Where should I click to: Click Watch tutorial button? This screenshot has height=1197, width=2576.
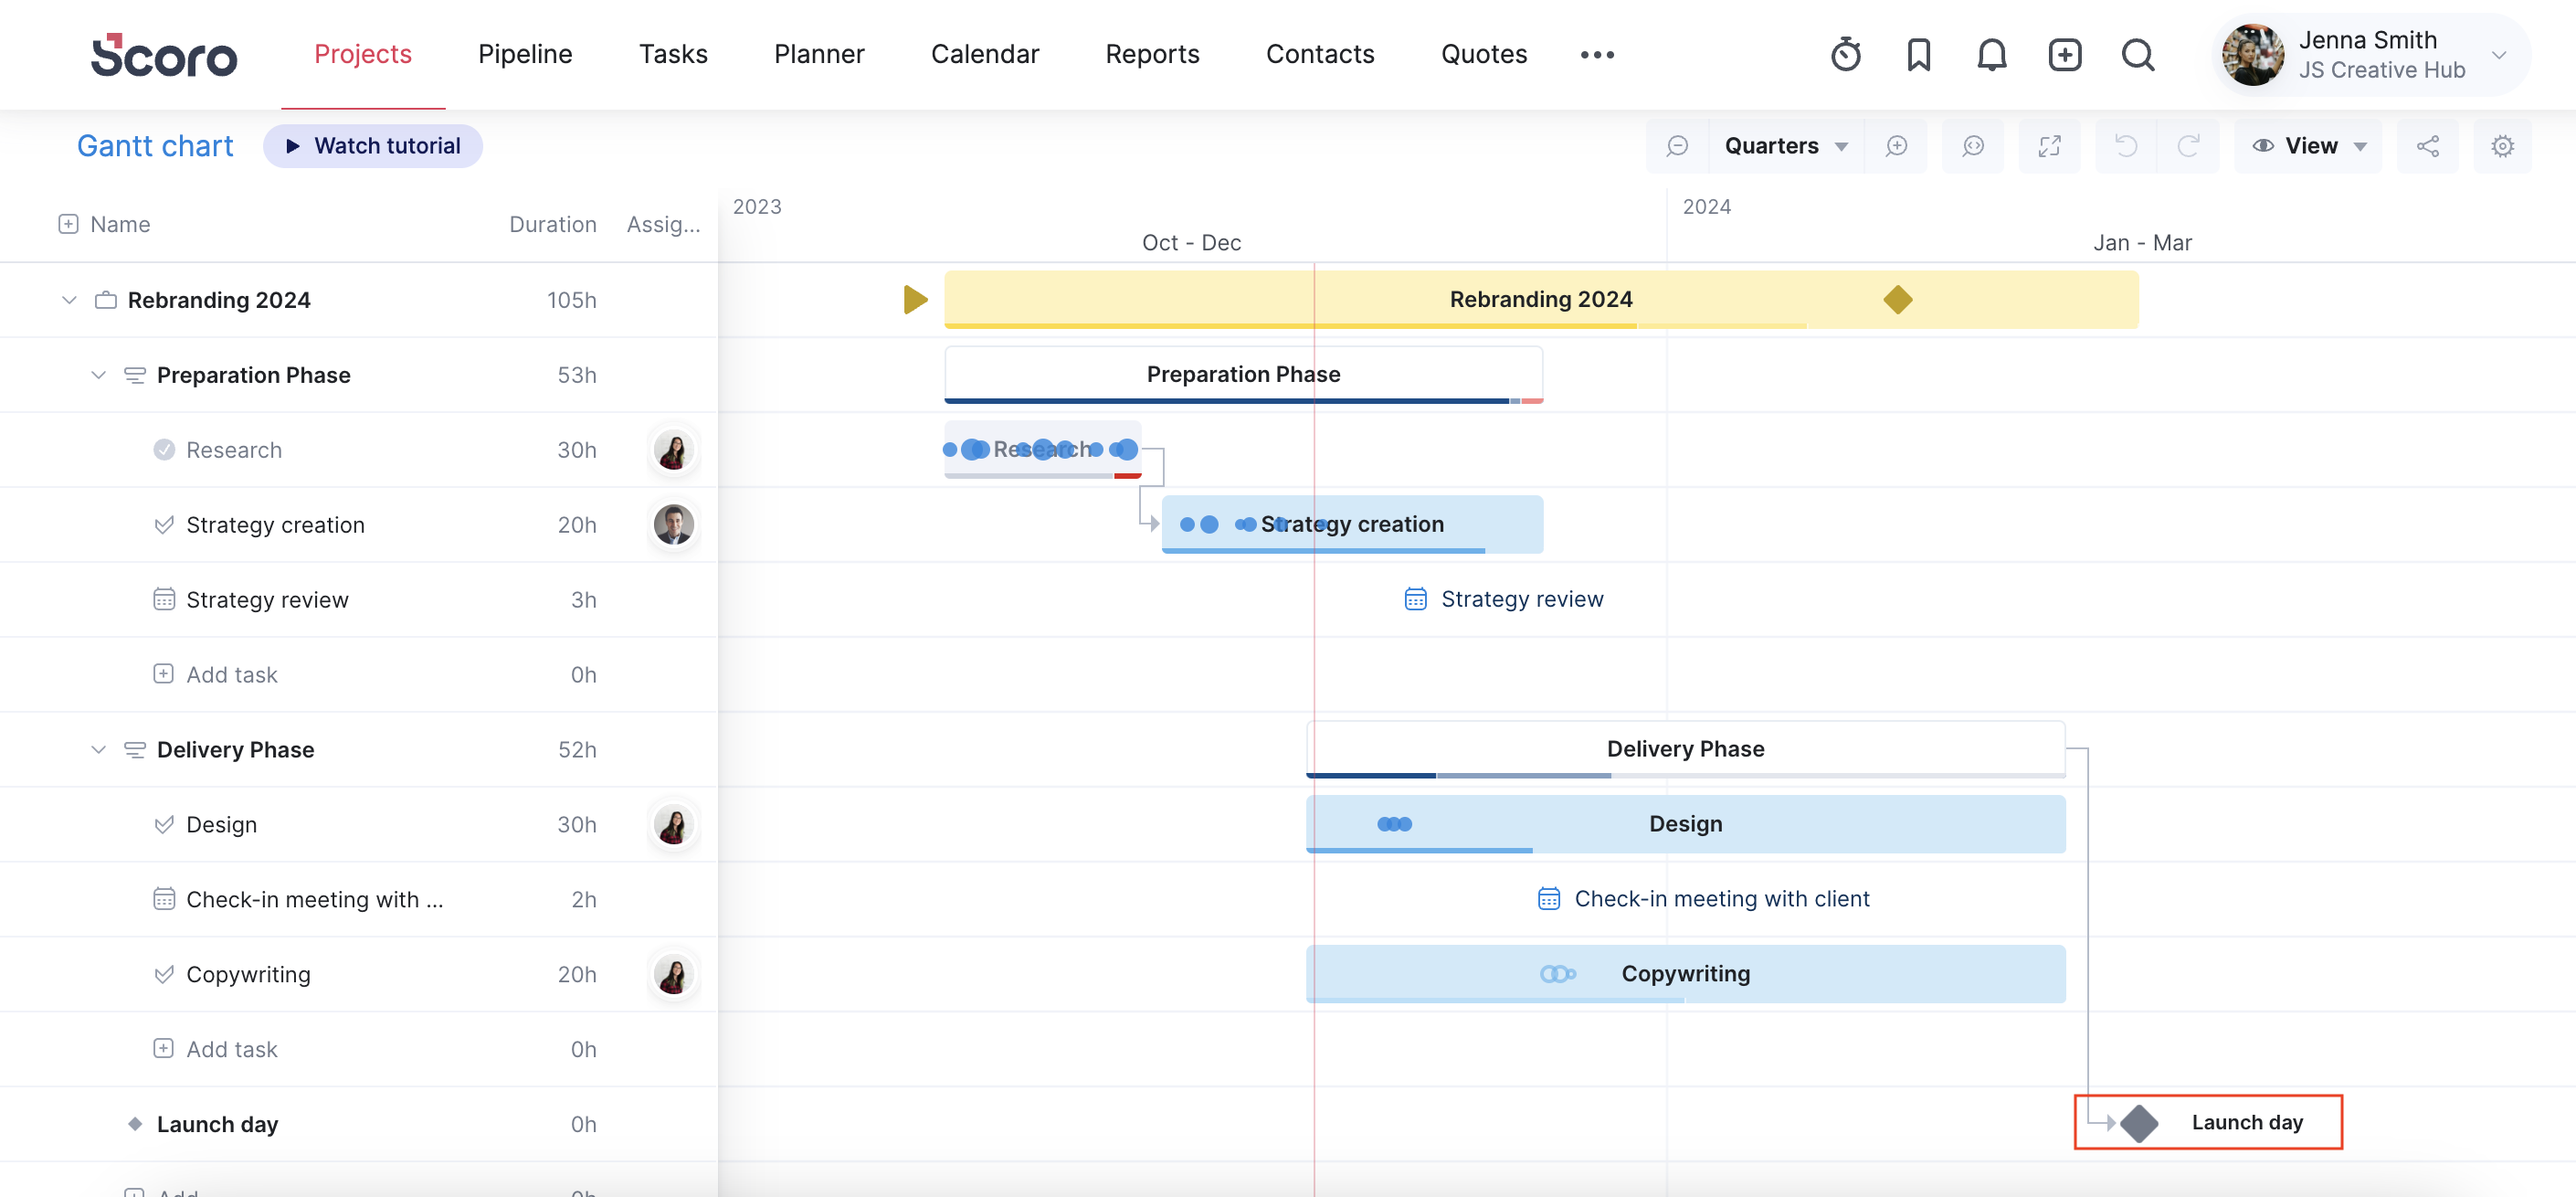coord(373,146)
